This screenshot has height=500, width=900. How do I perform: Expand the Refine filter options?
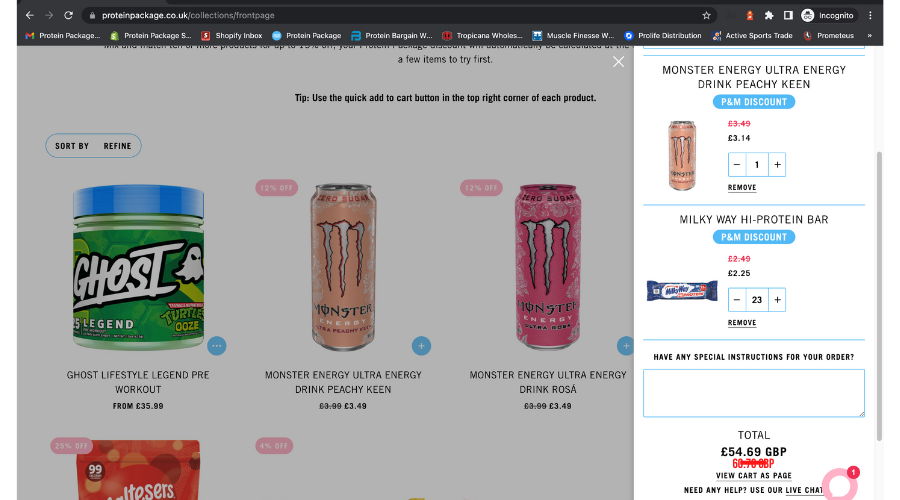[x=117, y=146]
